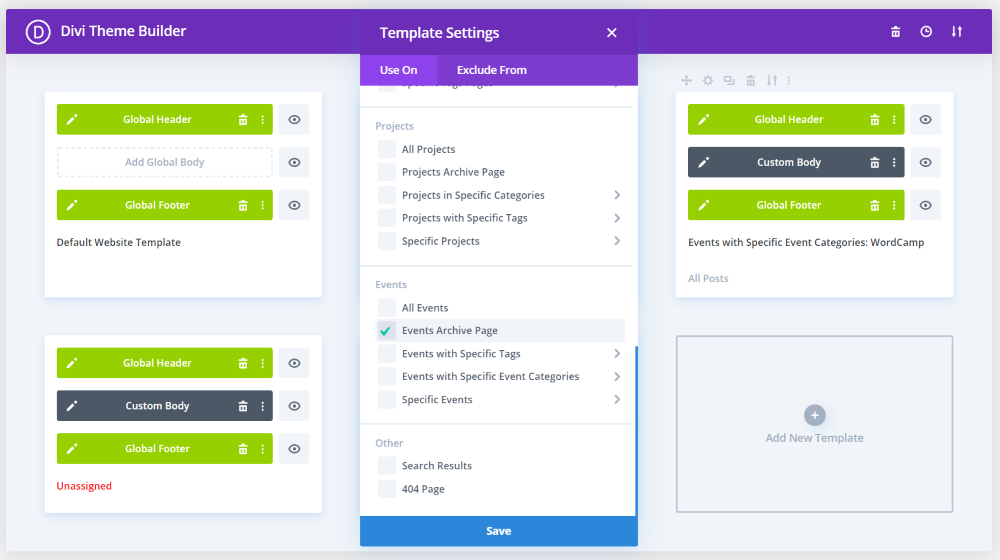Image resolution: width=1000 pixels, height=560 pixels.
Task: Edit Global Footer in Default Website Template
Action: (72, 205)
